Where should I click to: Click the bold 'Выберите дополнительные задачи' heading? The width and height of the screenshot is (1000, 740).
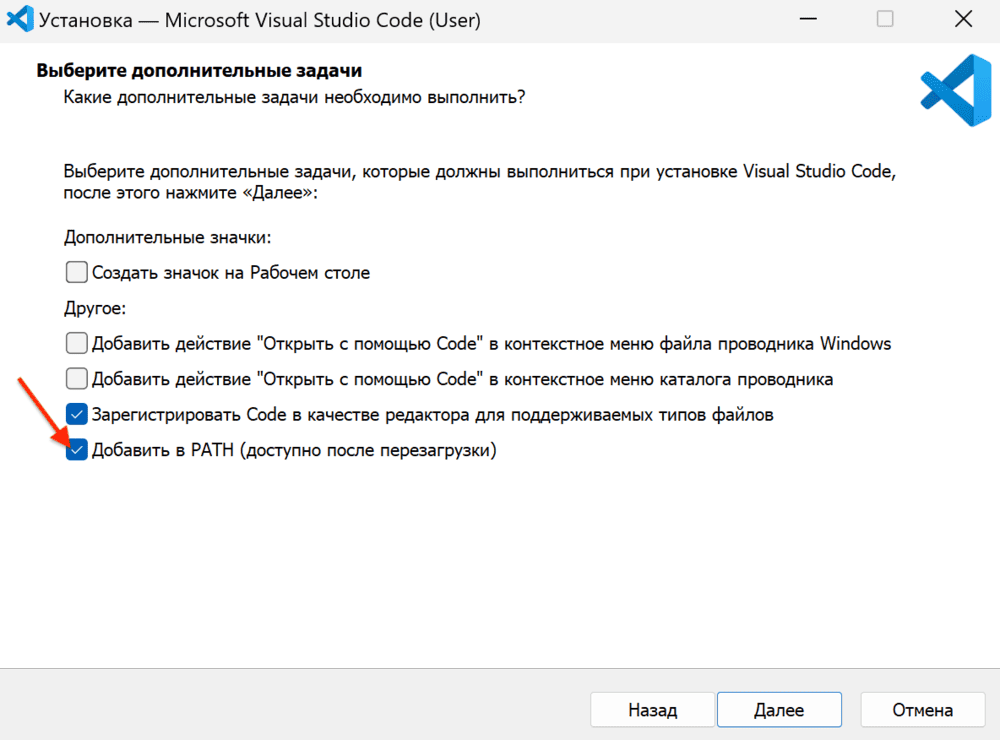(199, 70)
